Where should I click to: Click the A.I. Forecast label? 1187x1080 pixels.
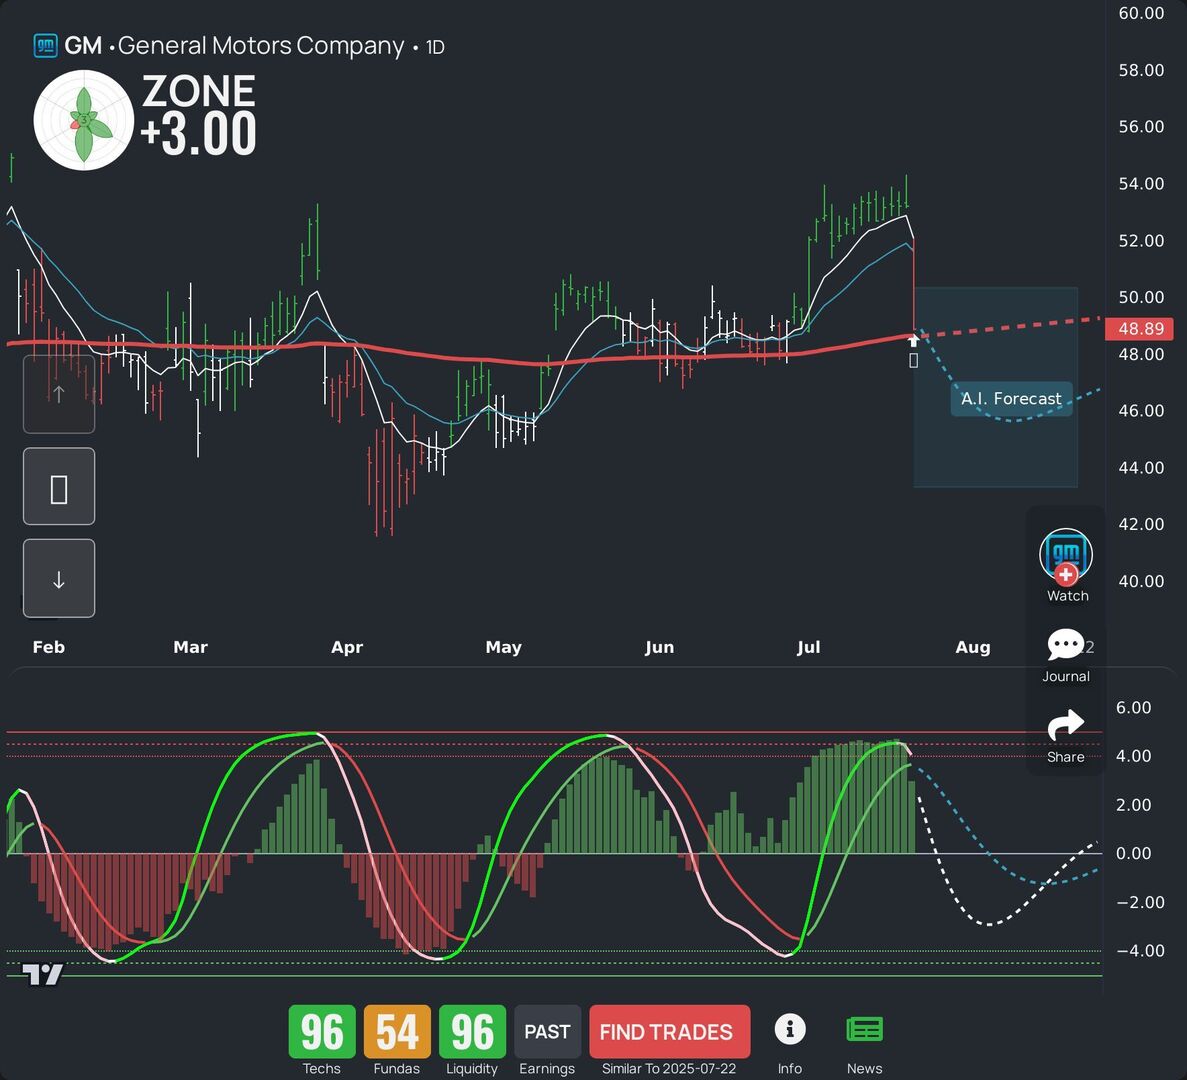pos(1011,399)
